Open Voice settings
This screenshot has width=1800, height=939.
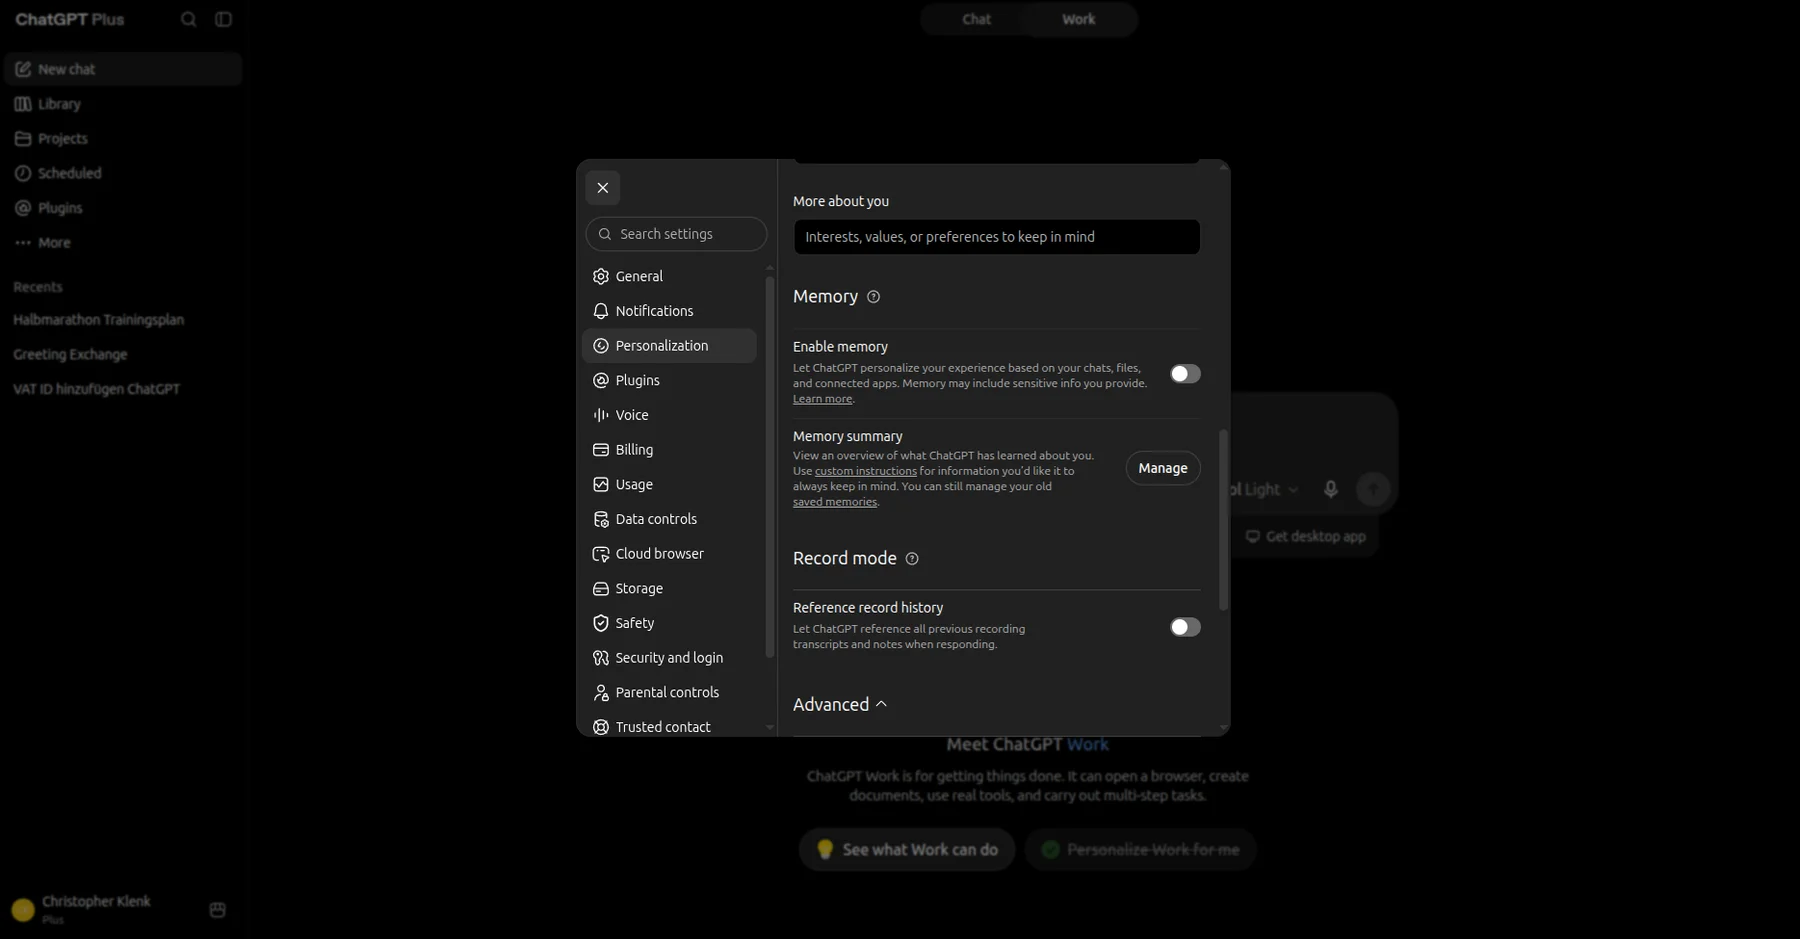click(669, 415)
